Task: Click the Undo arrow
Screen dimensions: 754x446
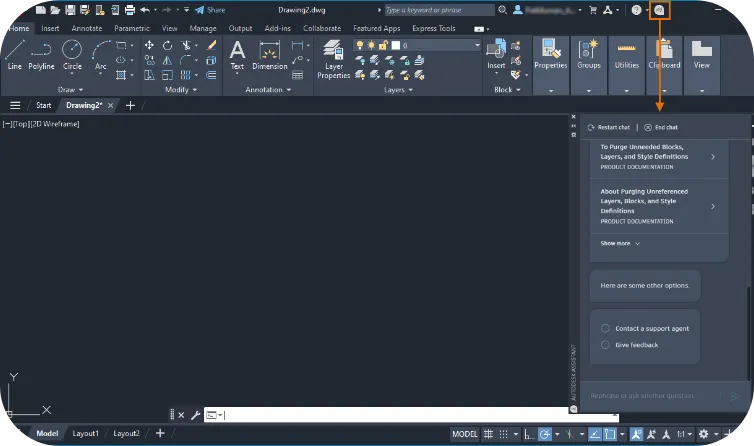Action: point(145,10)
